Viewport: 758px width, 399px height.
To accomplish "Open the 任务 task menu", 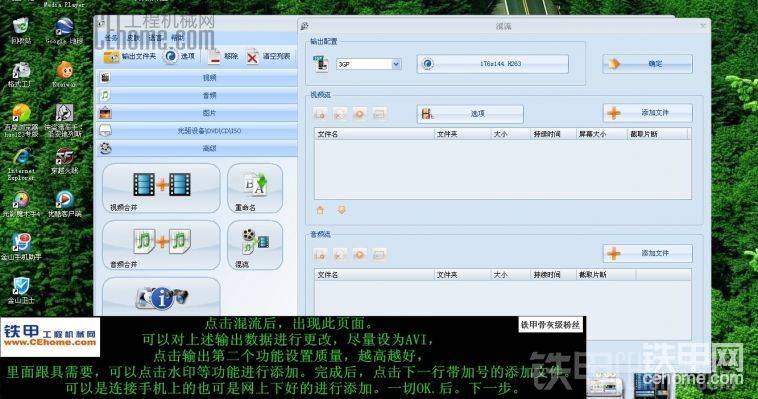I will 111,37.
